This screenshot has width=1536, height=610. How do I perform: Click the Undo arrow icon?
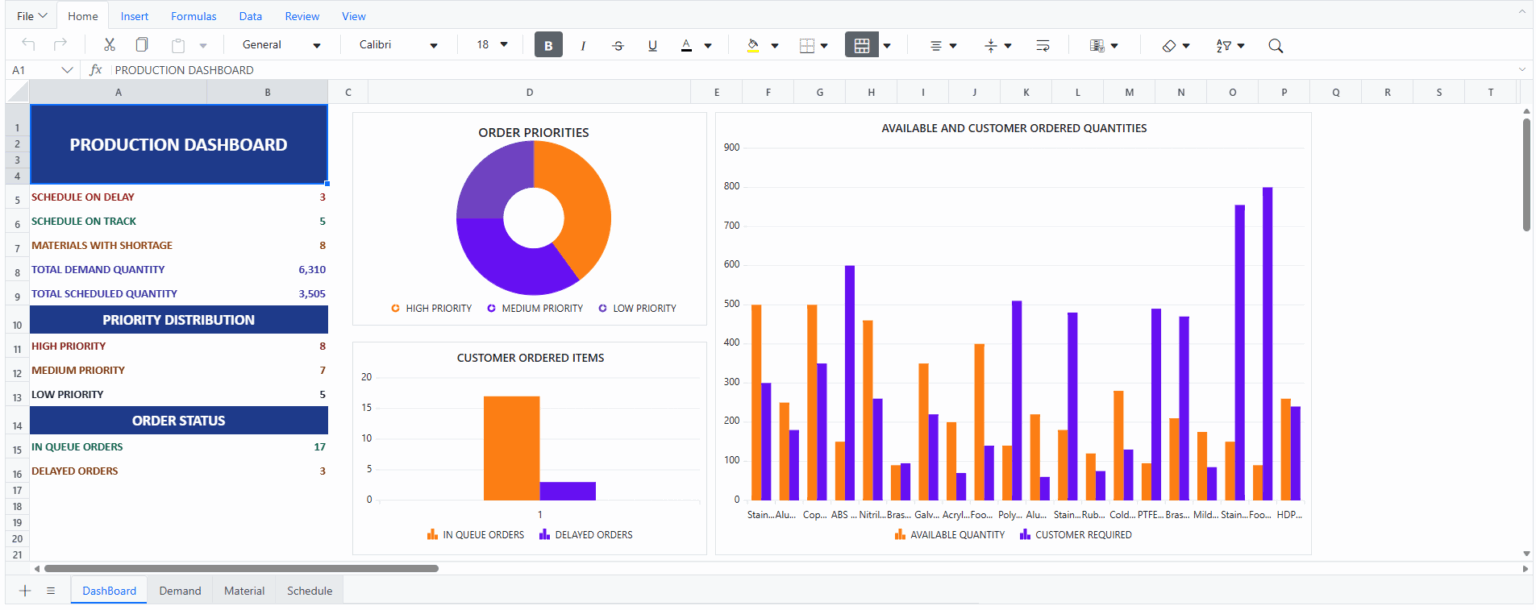tap(28, 45)
